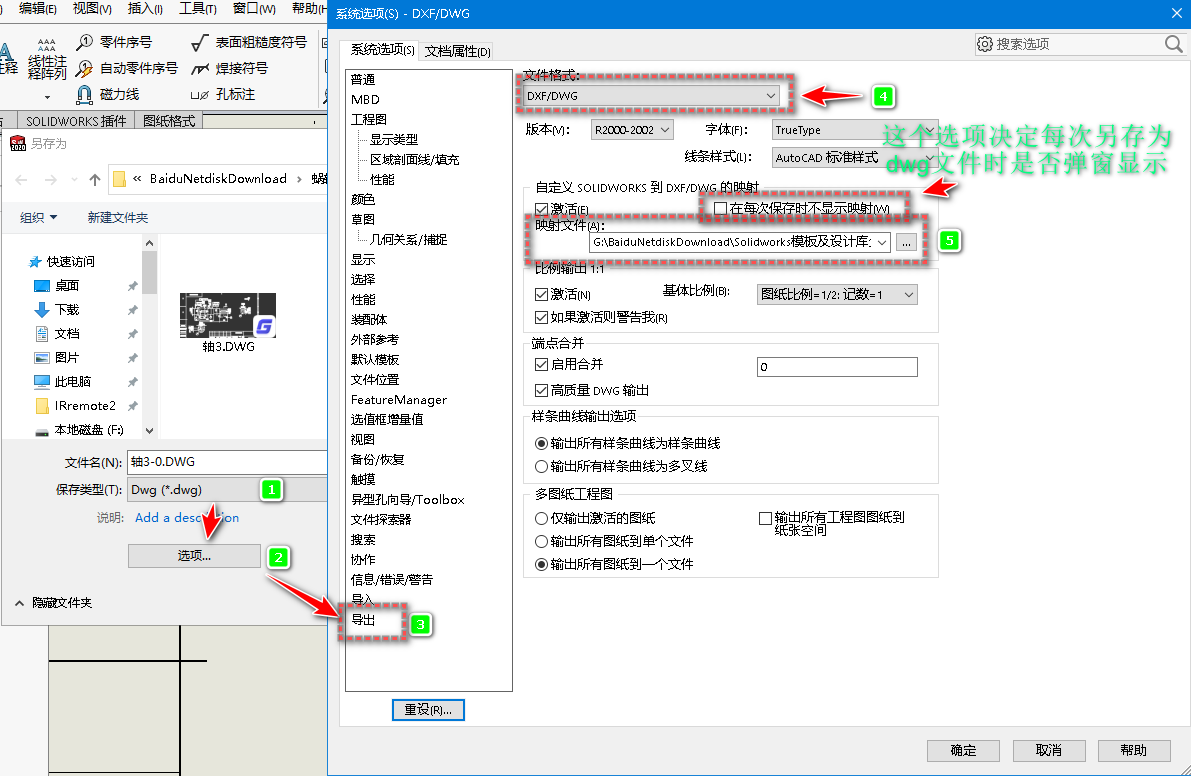1191x776 pixels.
Task: Toggle 高质量 DWG 输出 checkbox
Action: tap(542, 390)
